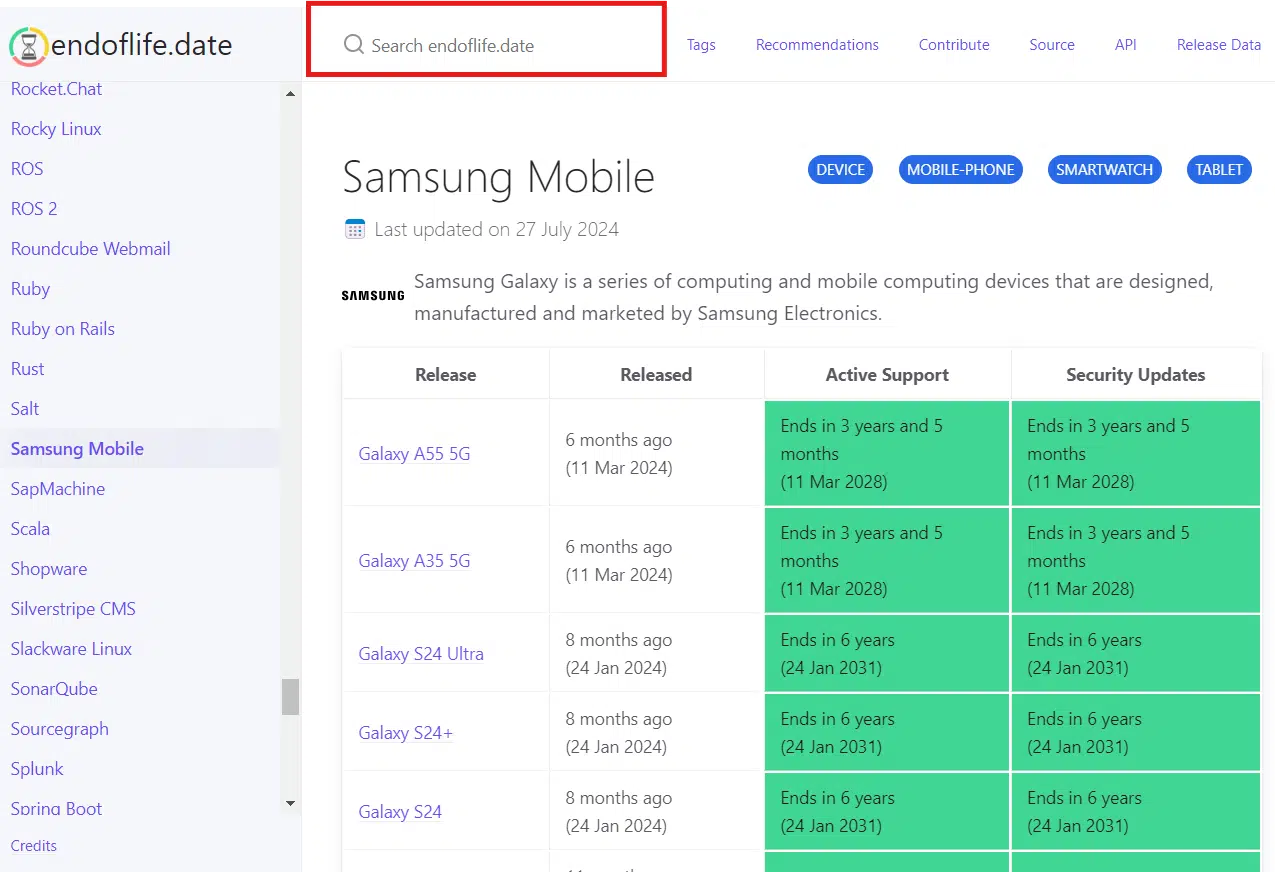Select Scala in the sidebar
The width and height of the screenshot is (1275, 872).
[x=30, y=529]
